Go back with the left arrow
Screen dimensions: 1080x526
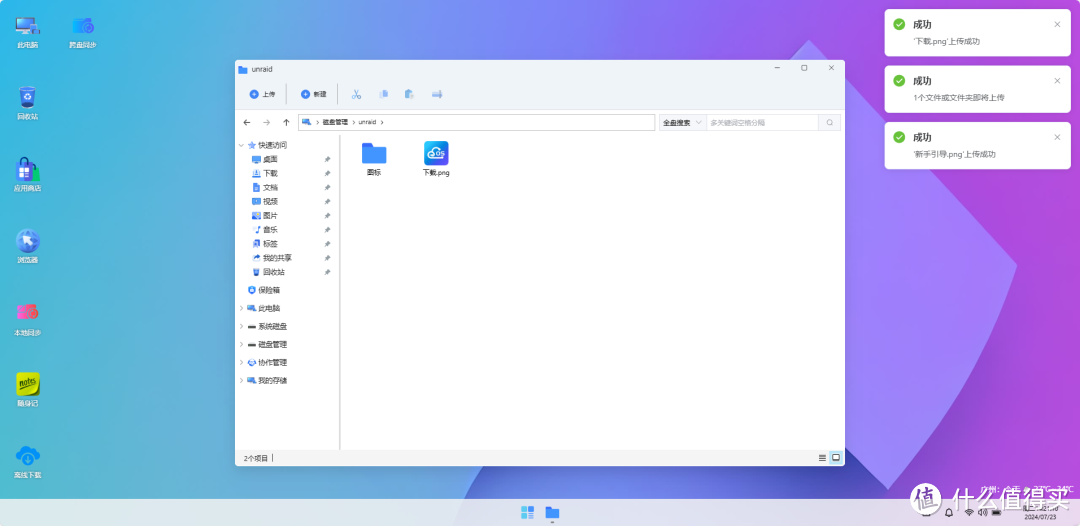247,123
